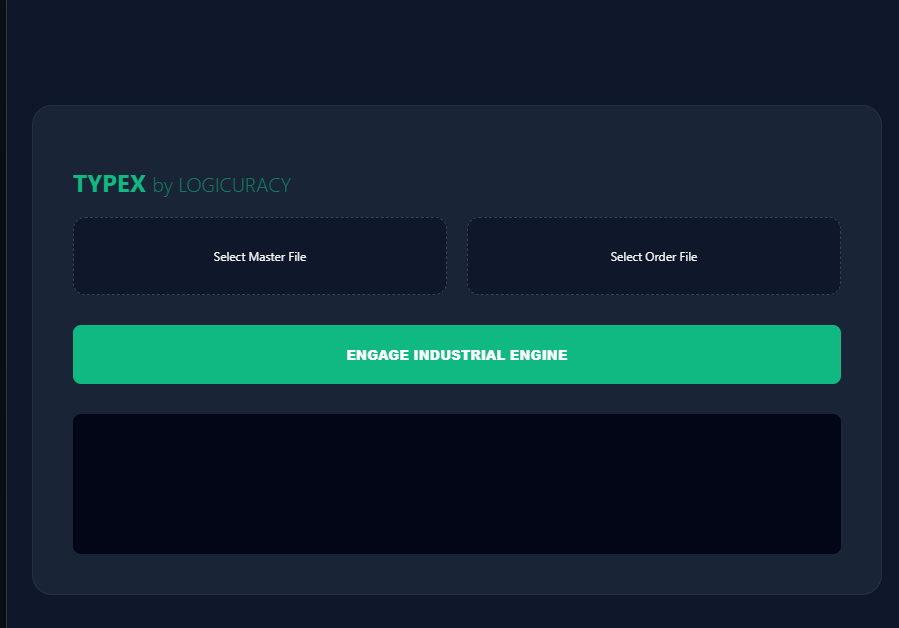Image resolution: width=899 pixels, height=628 pixels.
Task: Choose an order file via right dashed box
Action: point(653,256)
